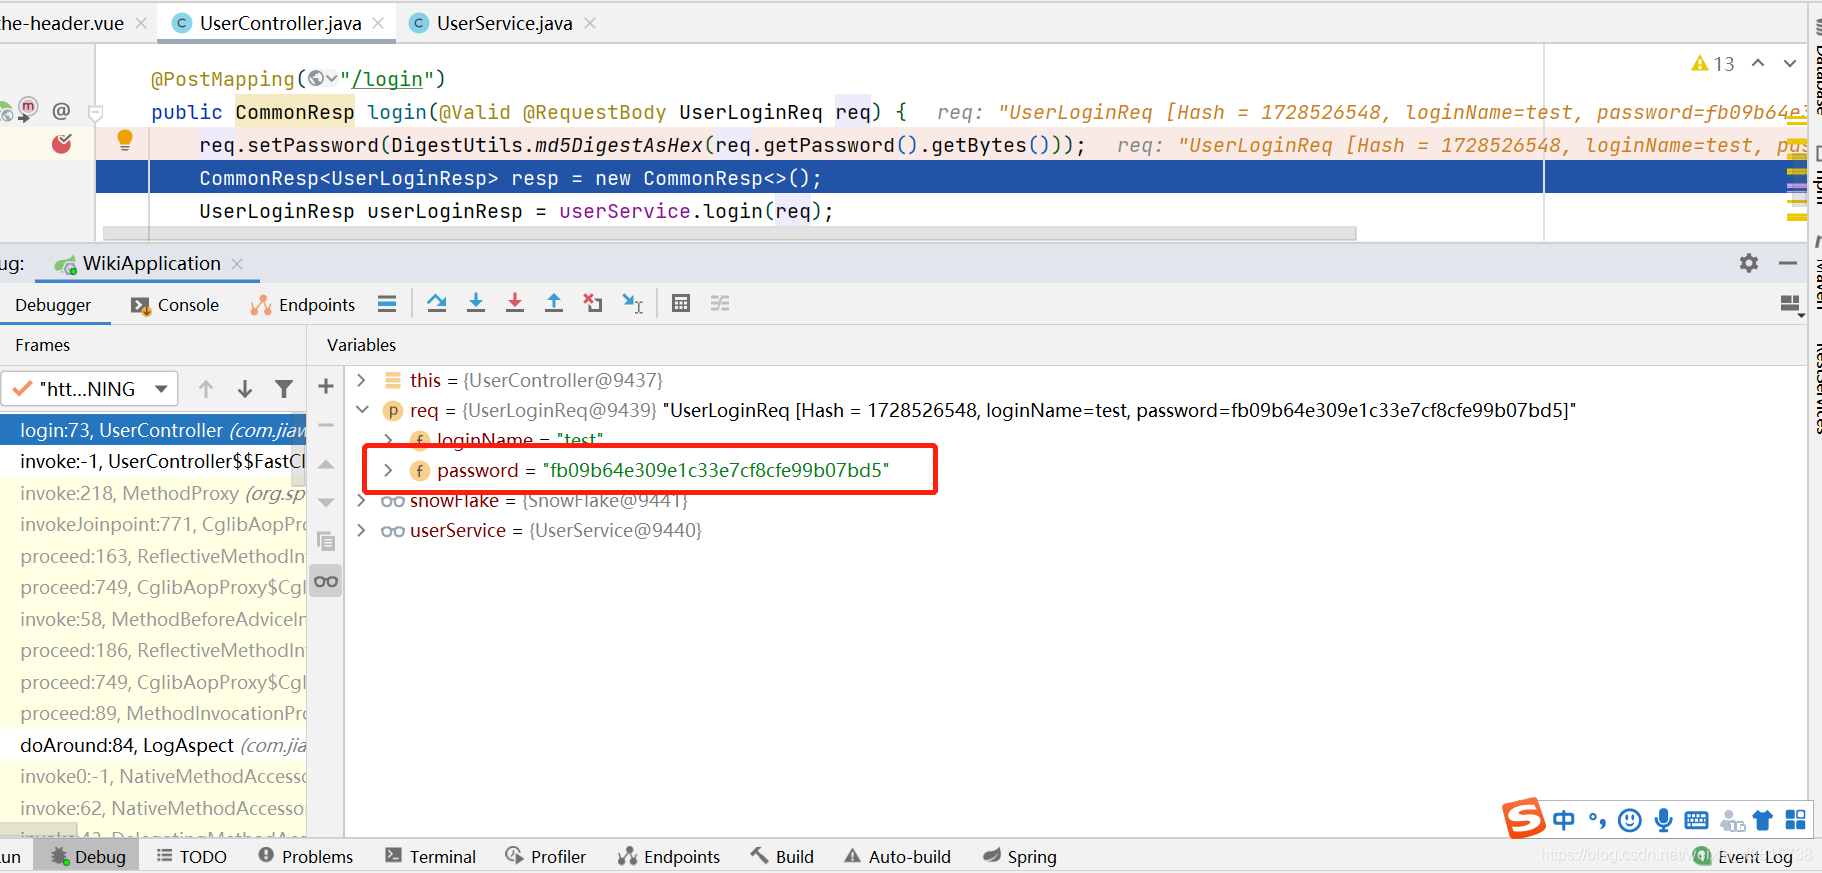Click the warnings count indicator 13
Image resolution: width=1822 pixels, height=873 pixels.
(x=1712, y=64)
